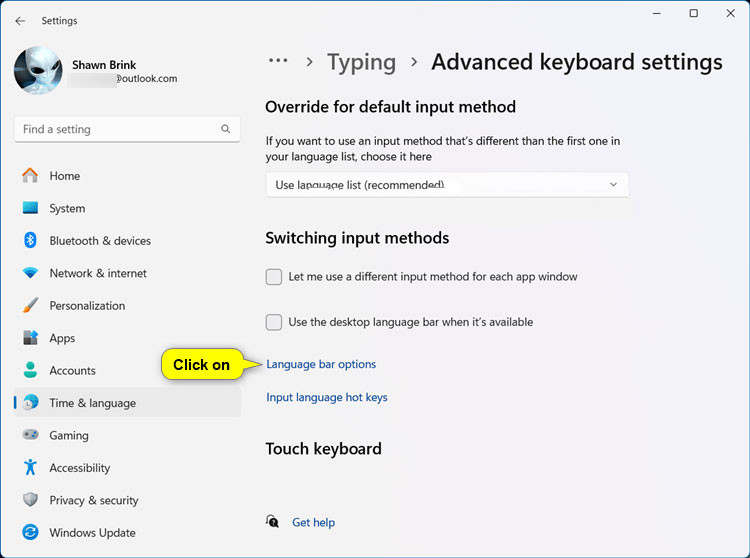Open Bluetooth & devices label

pos(100,241)
